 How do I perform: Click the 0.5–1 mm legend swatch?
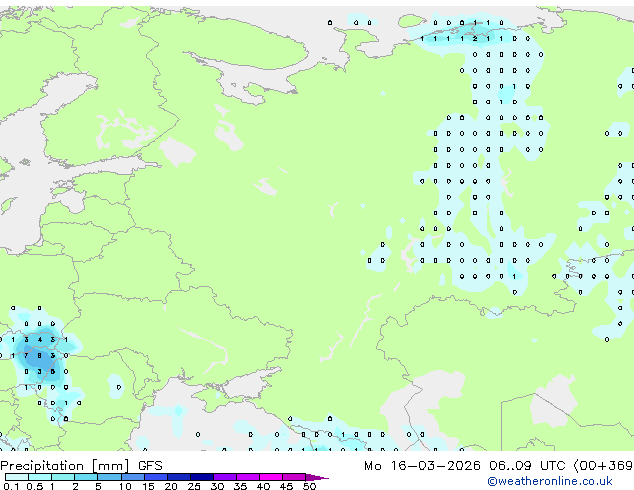coord(40,477)
